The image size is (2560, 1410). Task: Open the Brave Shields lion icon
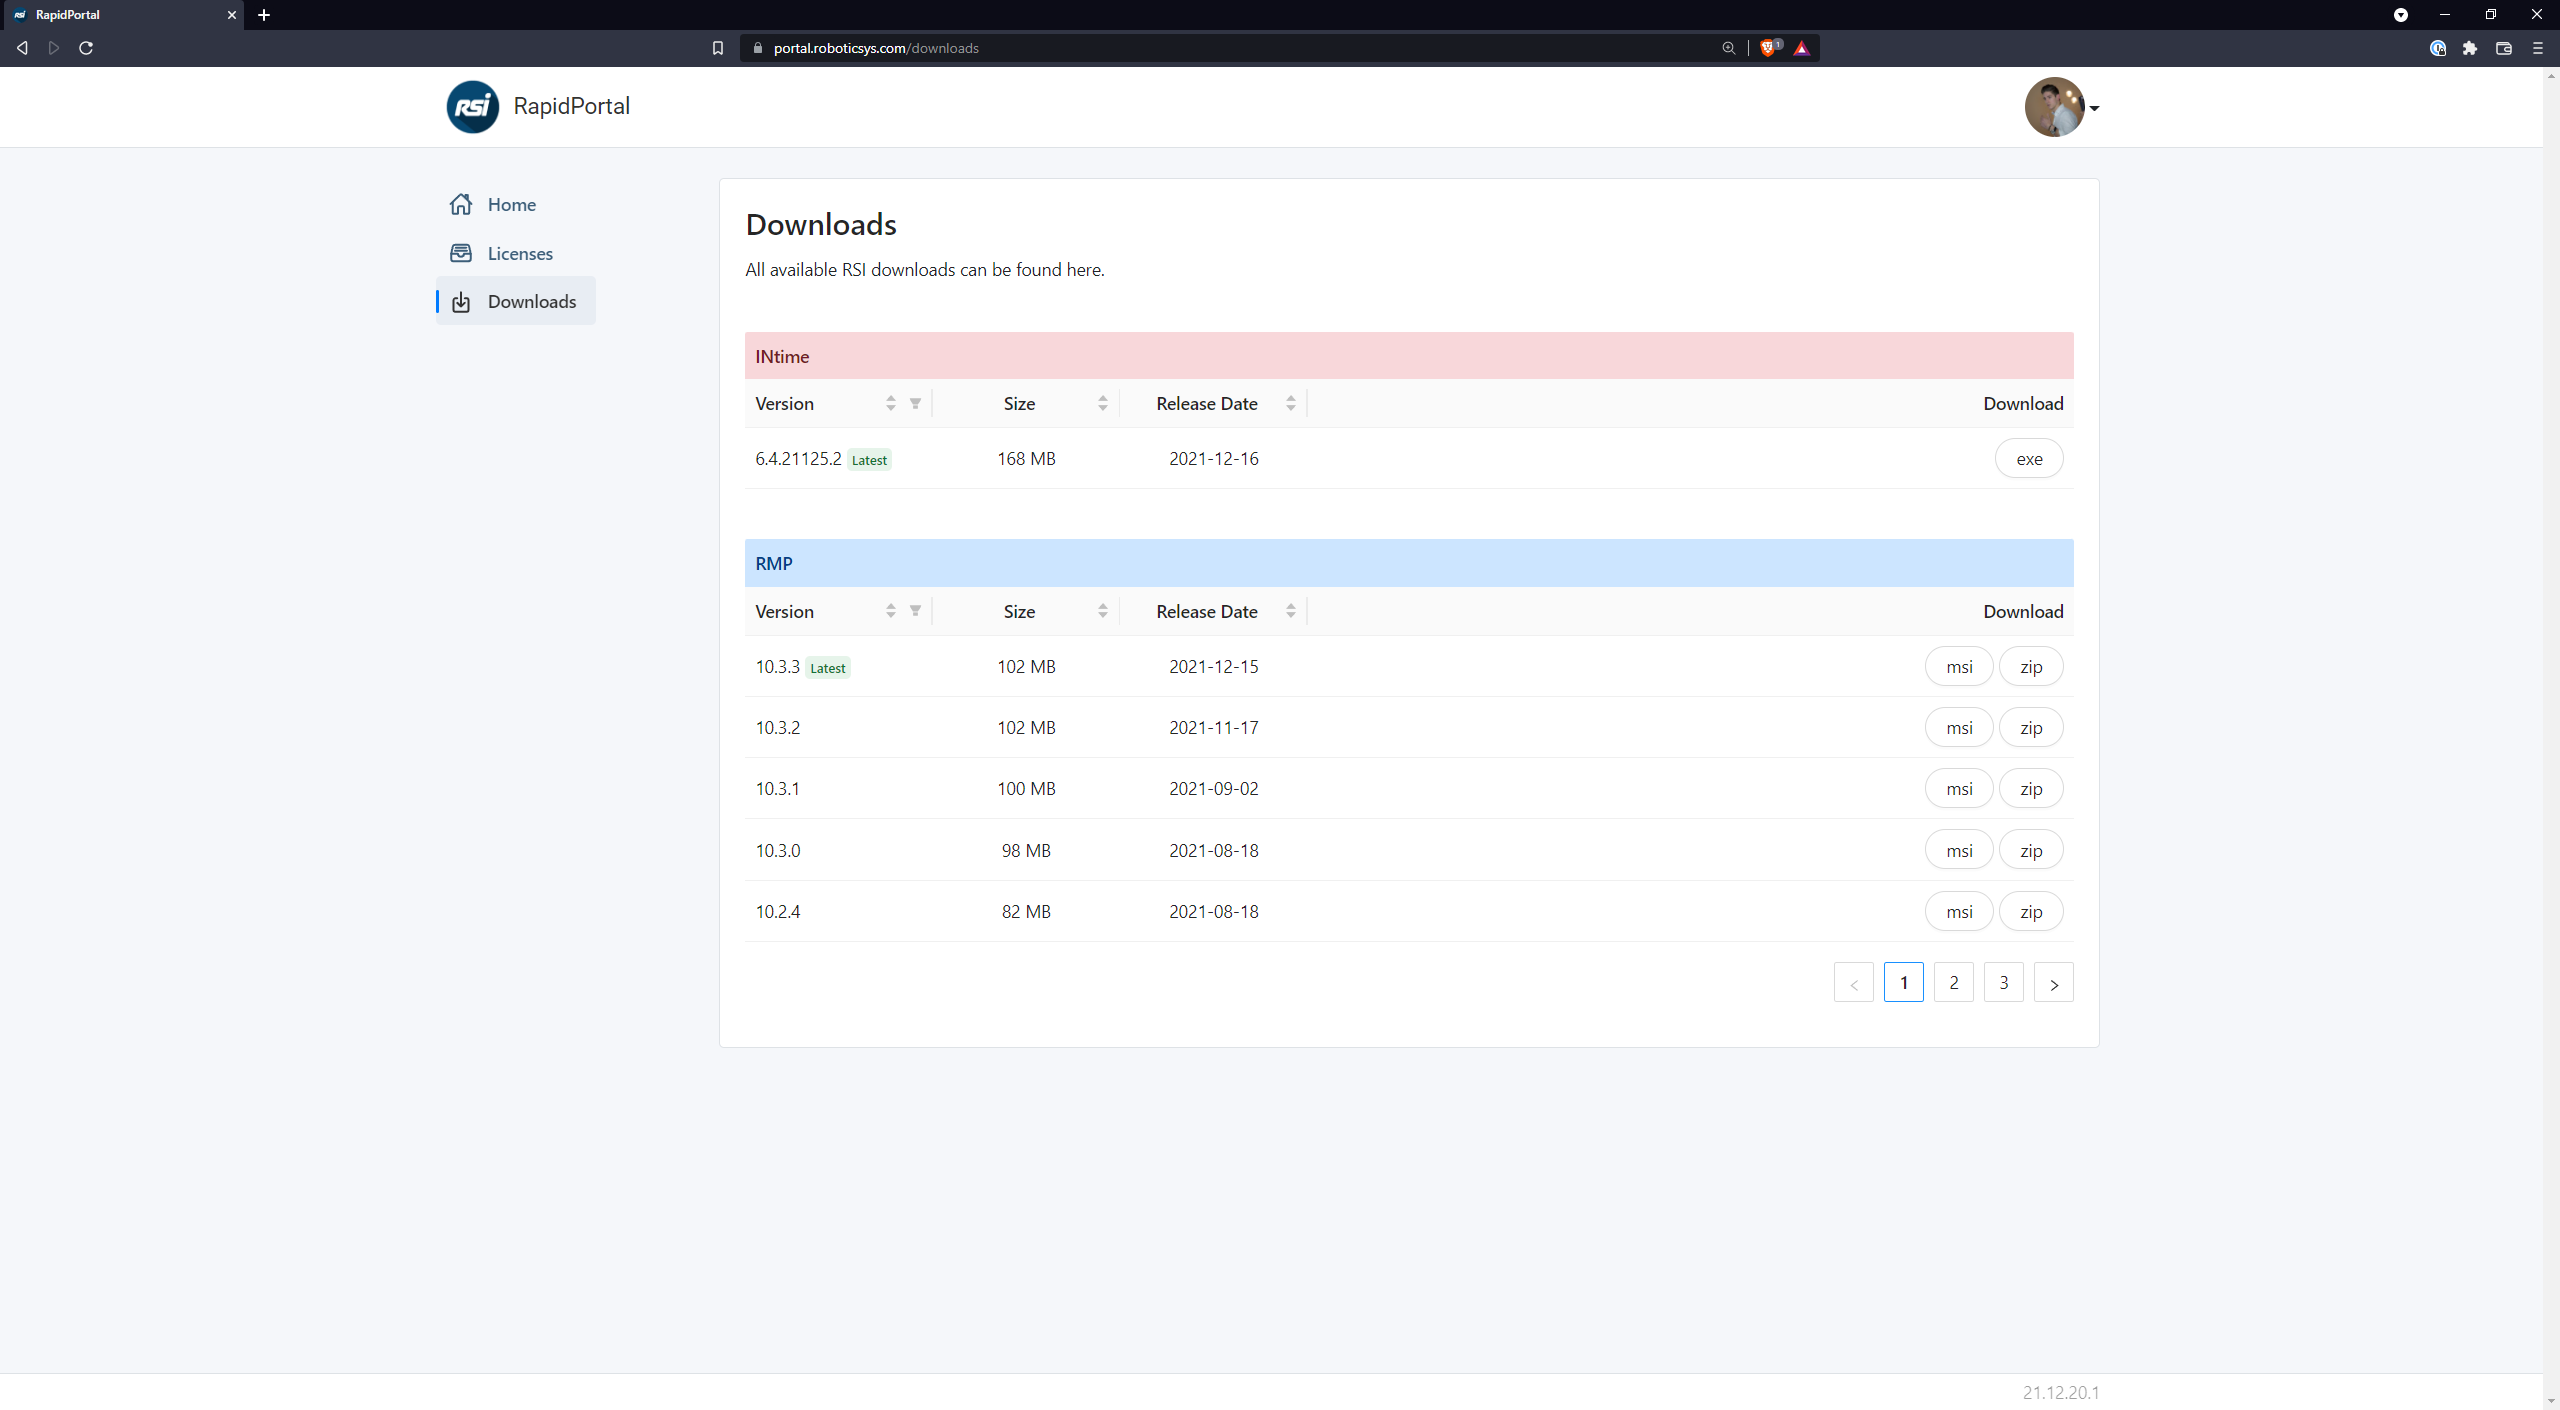1770,48
